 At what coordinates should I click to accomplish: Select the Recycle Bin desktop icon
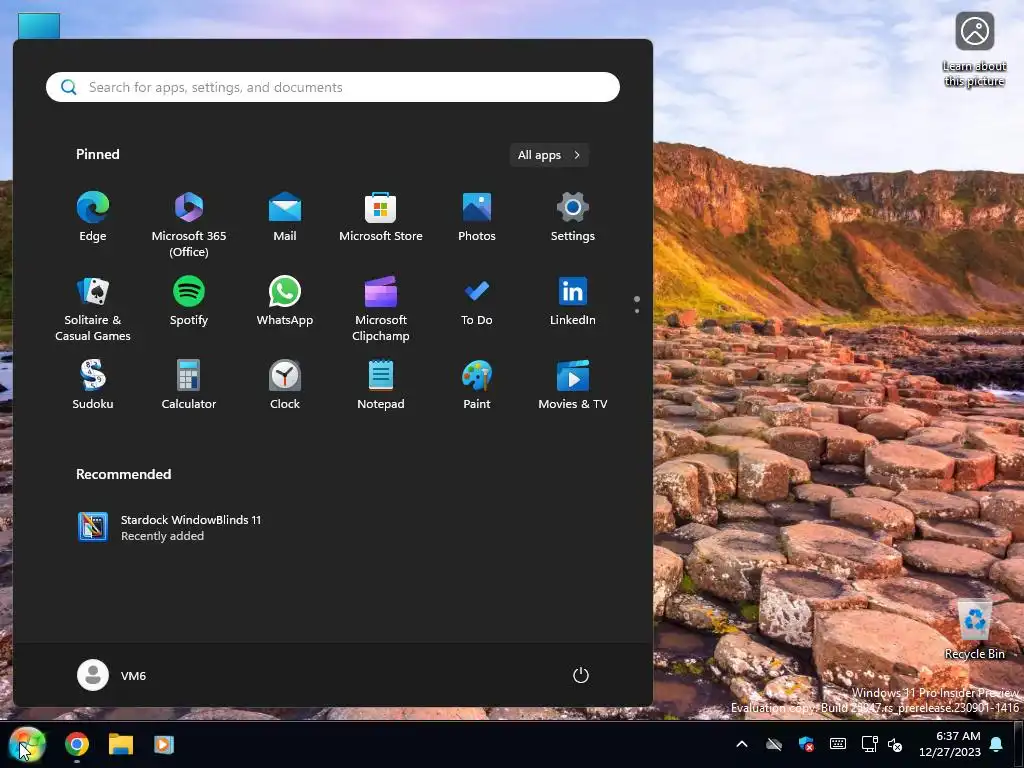pyautogui.click(x=974, y=630)
